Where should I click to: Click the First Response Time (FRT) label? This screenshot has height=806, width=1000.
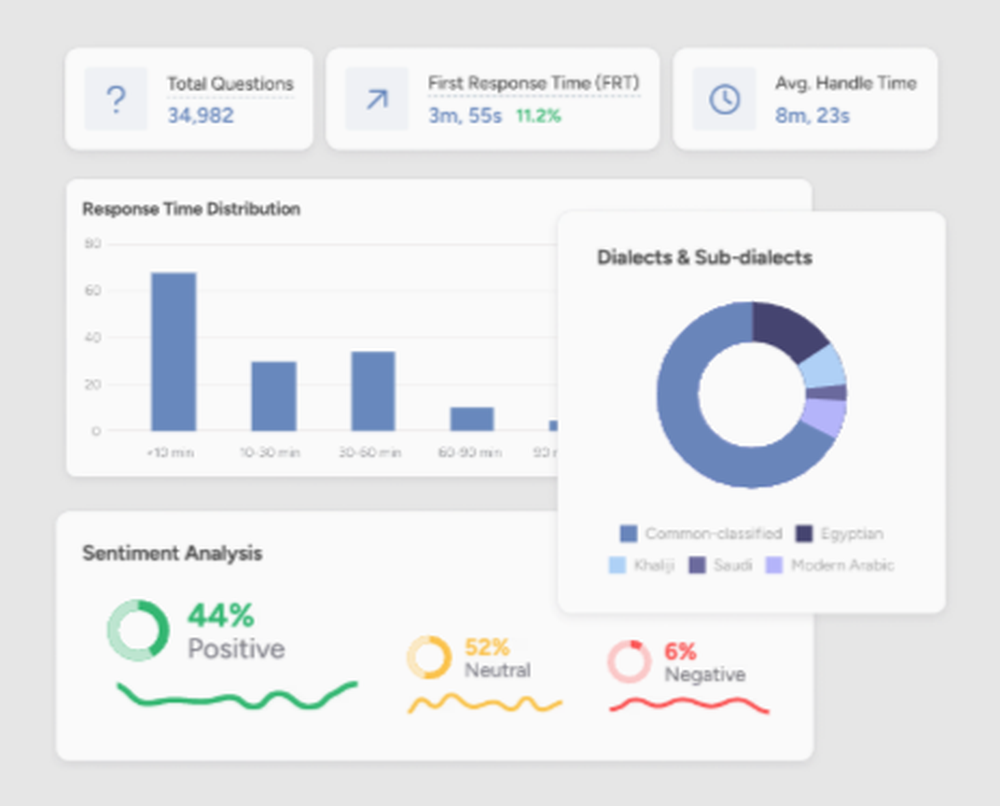tap(533, 83)
